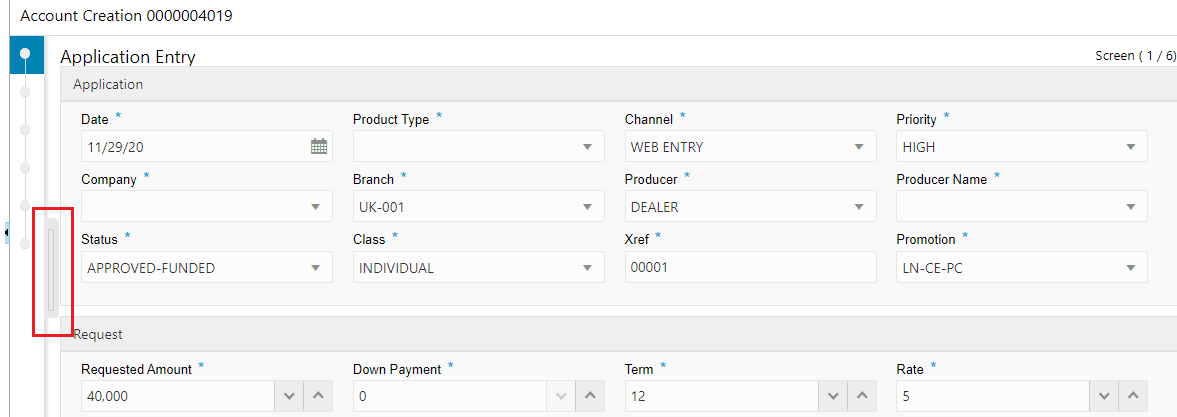1177x417 pixels.
Task: Click the Account Creation 0000004019 title
Action: tap(126, 16)
